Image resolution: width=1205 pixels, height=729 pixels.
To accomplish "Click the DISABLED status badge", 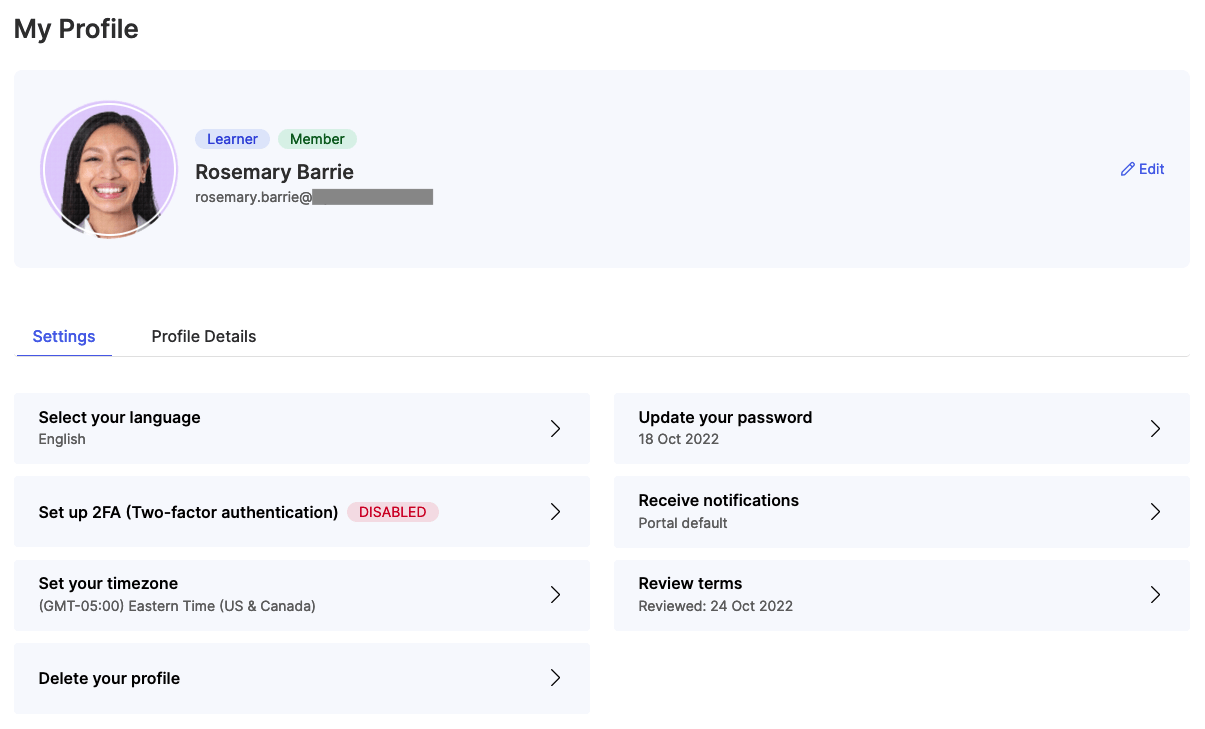I will (x=393, y=511).
